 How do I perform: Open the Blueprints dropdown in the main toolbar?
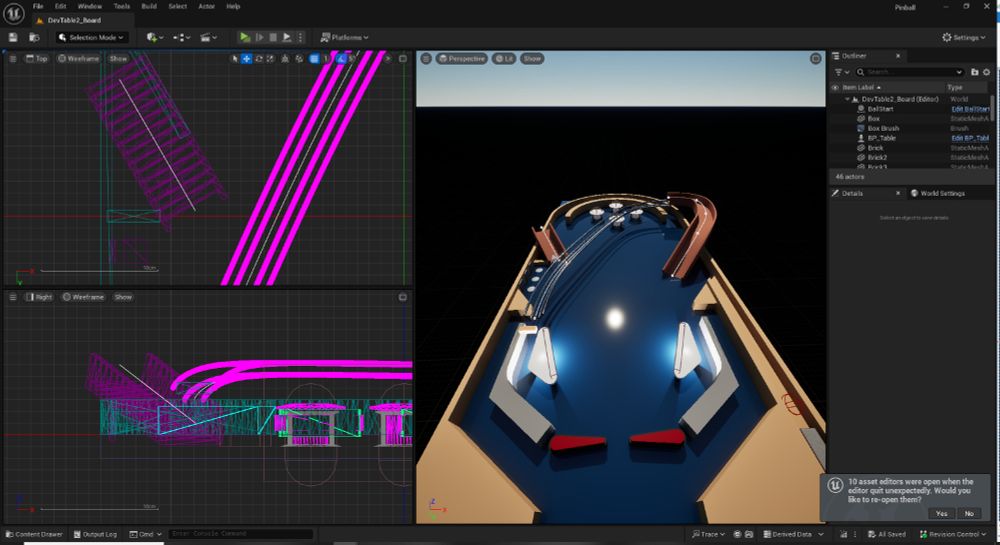pos(182,38)
